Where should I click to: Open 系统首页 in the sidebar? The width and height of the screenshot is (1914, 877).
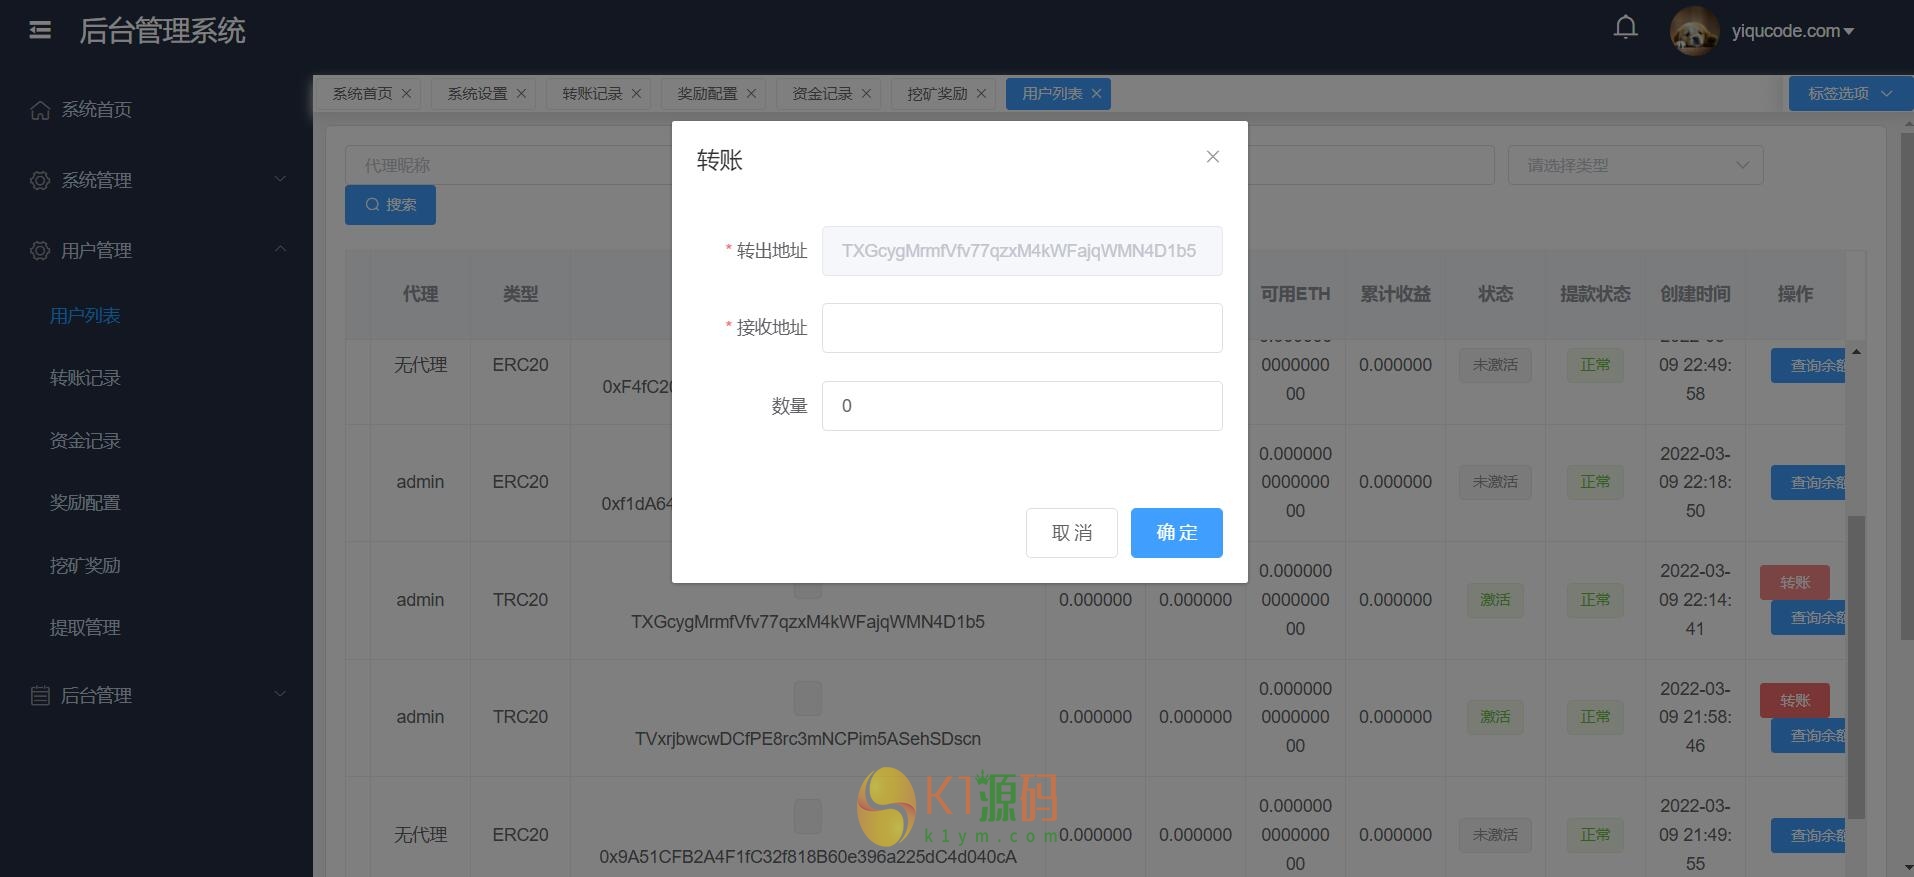[x=97, y=110]
